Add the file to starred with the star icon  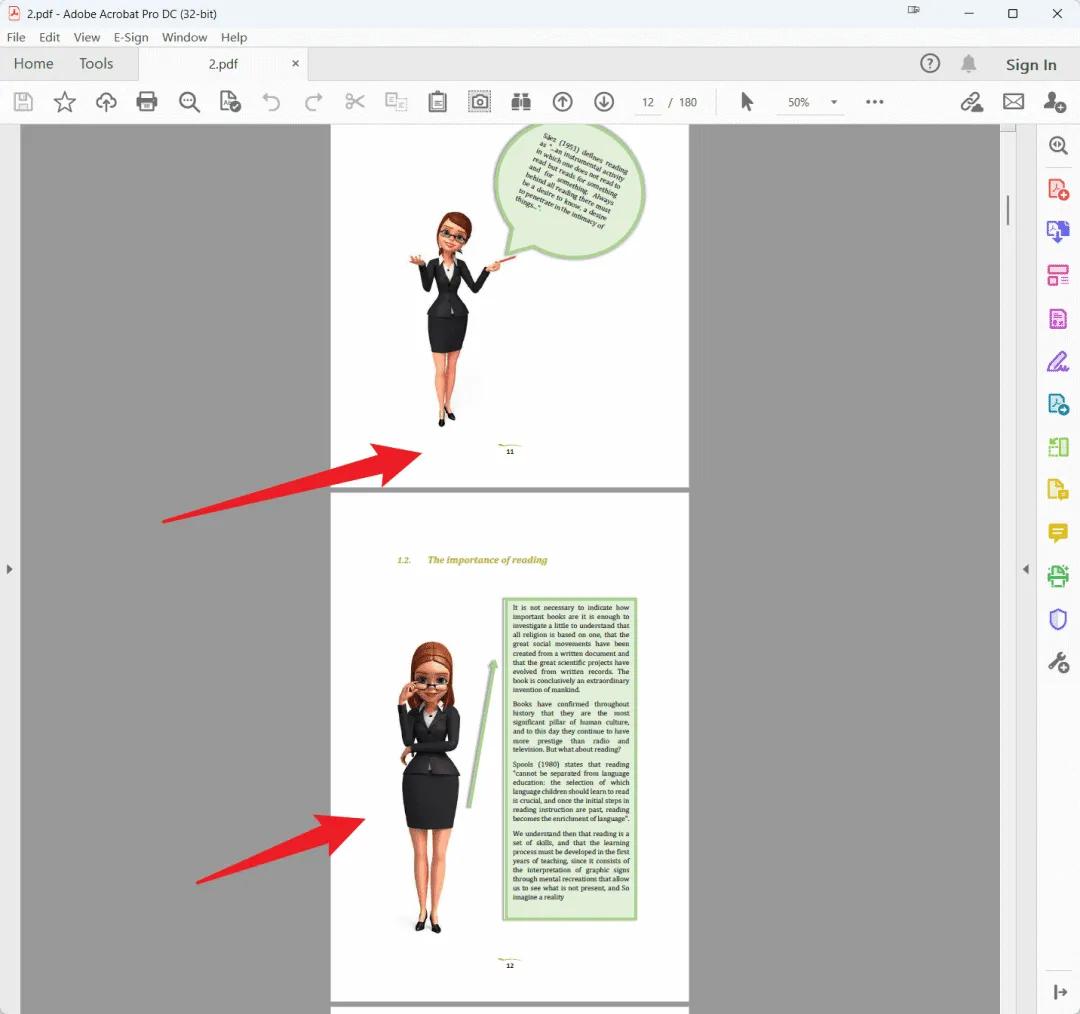65,102
